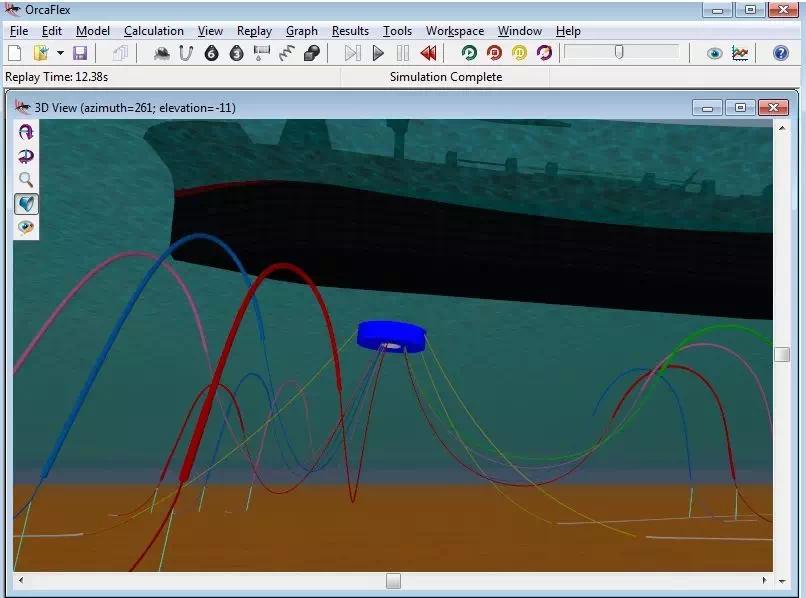Open the Calculation menu
The height and width of the screenshot is (598, 806).
(154, 31)
